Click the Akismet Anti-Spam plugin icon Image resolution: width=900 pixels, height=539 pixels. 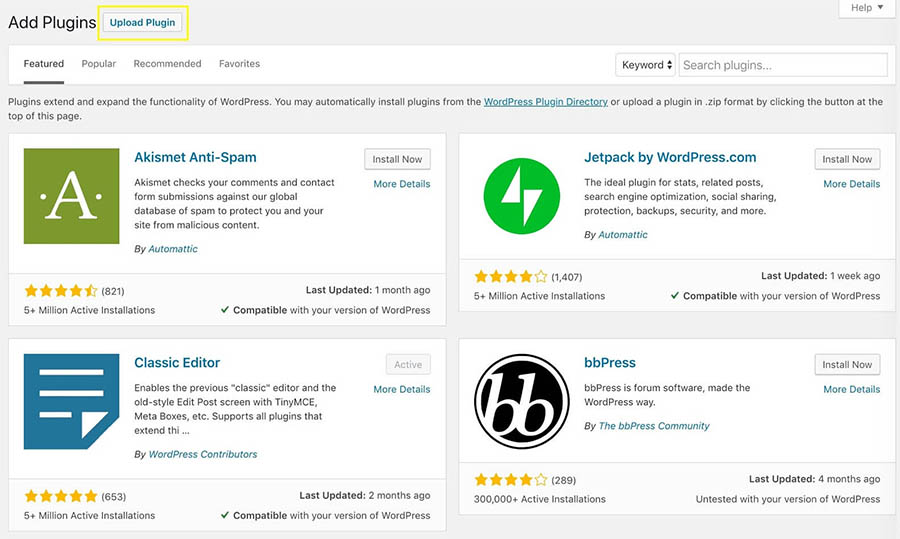tap(71, 196)
